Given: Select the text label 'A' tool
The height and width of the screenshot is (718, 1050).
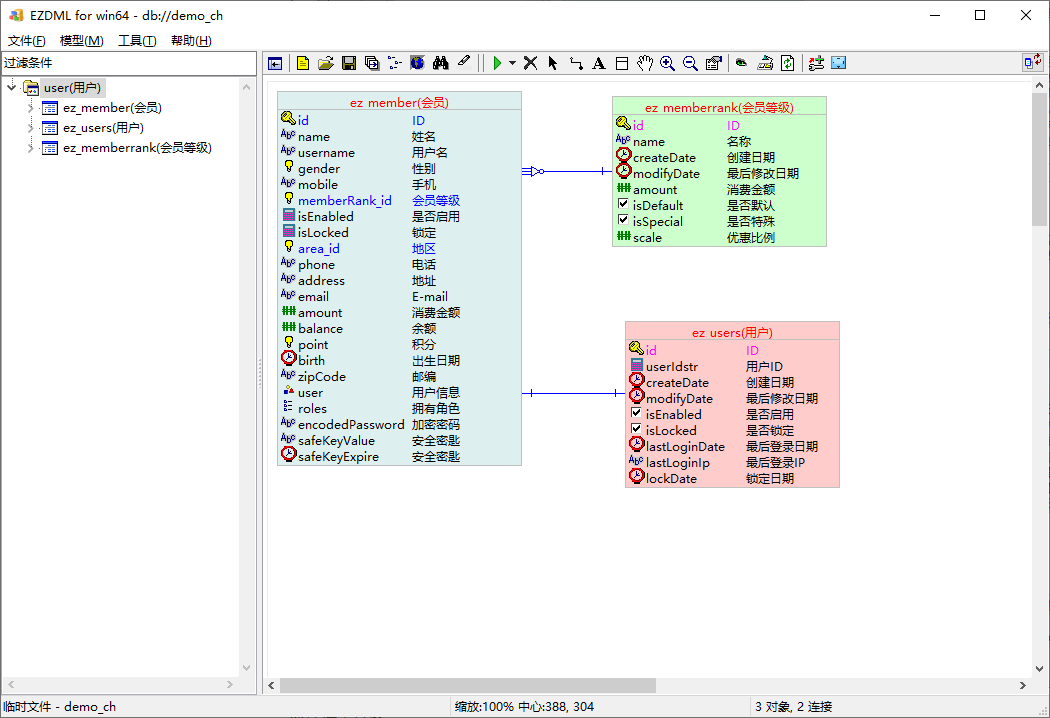Looking at the screenshot, I should pyautogui.click(x=598, y=63).
